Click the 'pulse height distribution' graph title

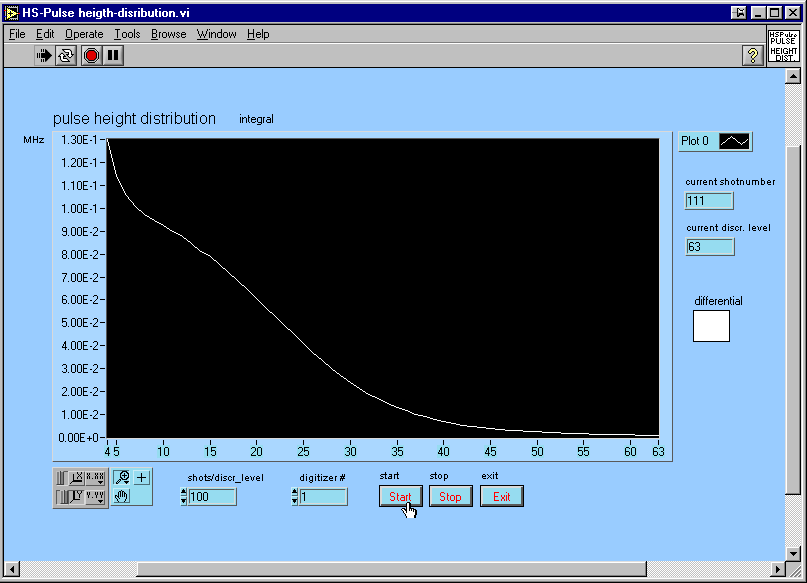(134, 119)
